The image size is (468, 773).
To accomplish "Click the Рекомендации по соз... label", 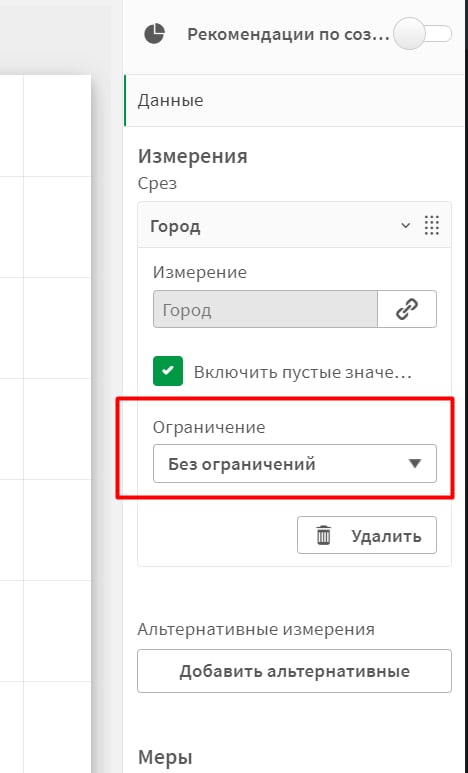I will tap(288, 35).
